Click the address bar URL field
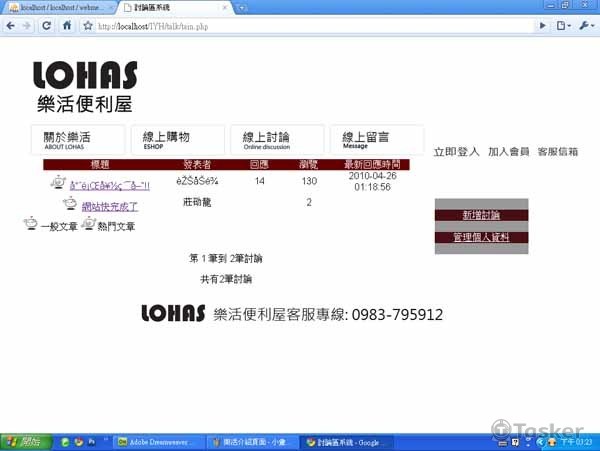 point(300,26)
